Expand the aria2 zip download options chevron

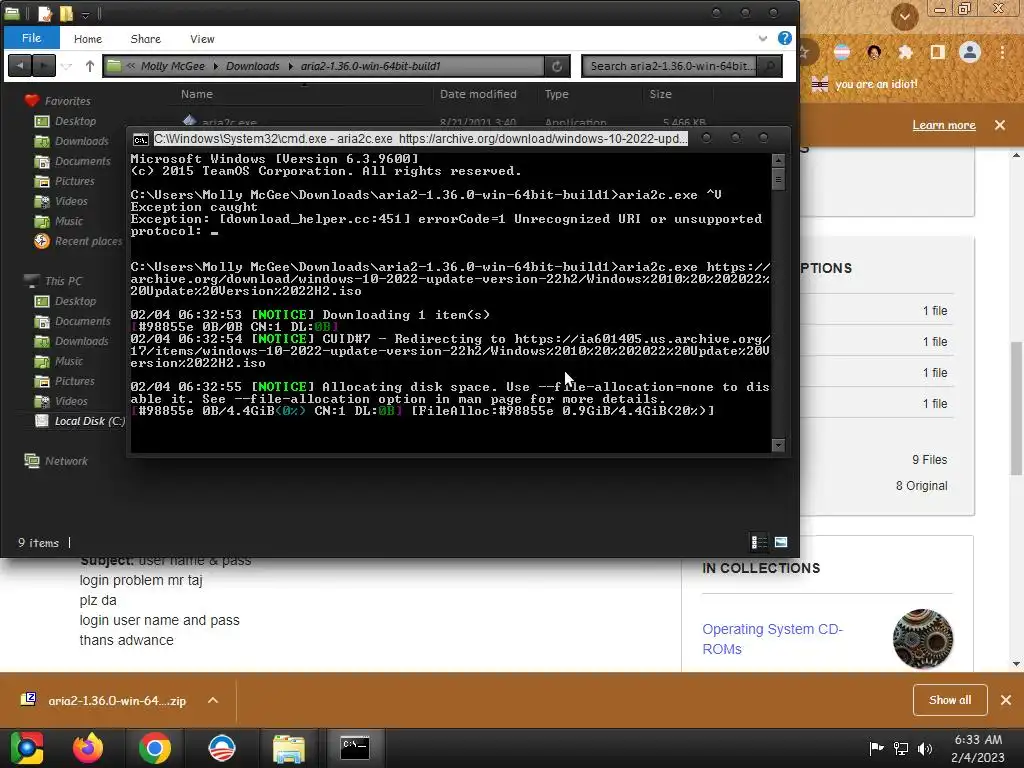[213, 700]
